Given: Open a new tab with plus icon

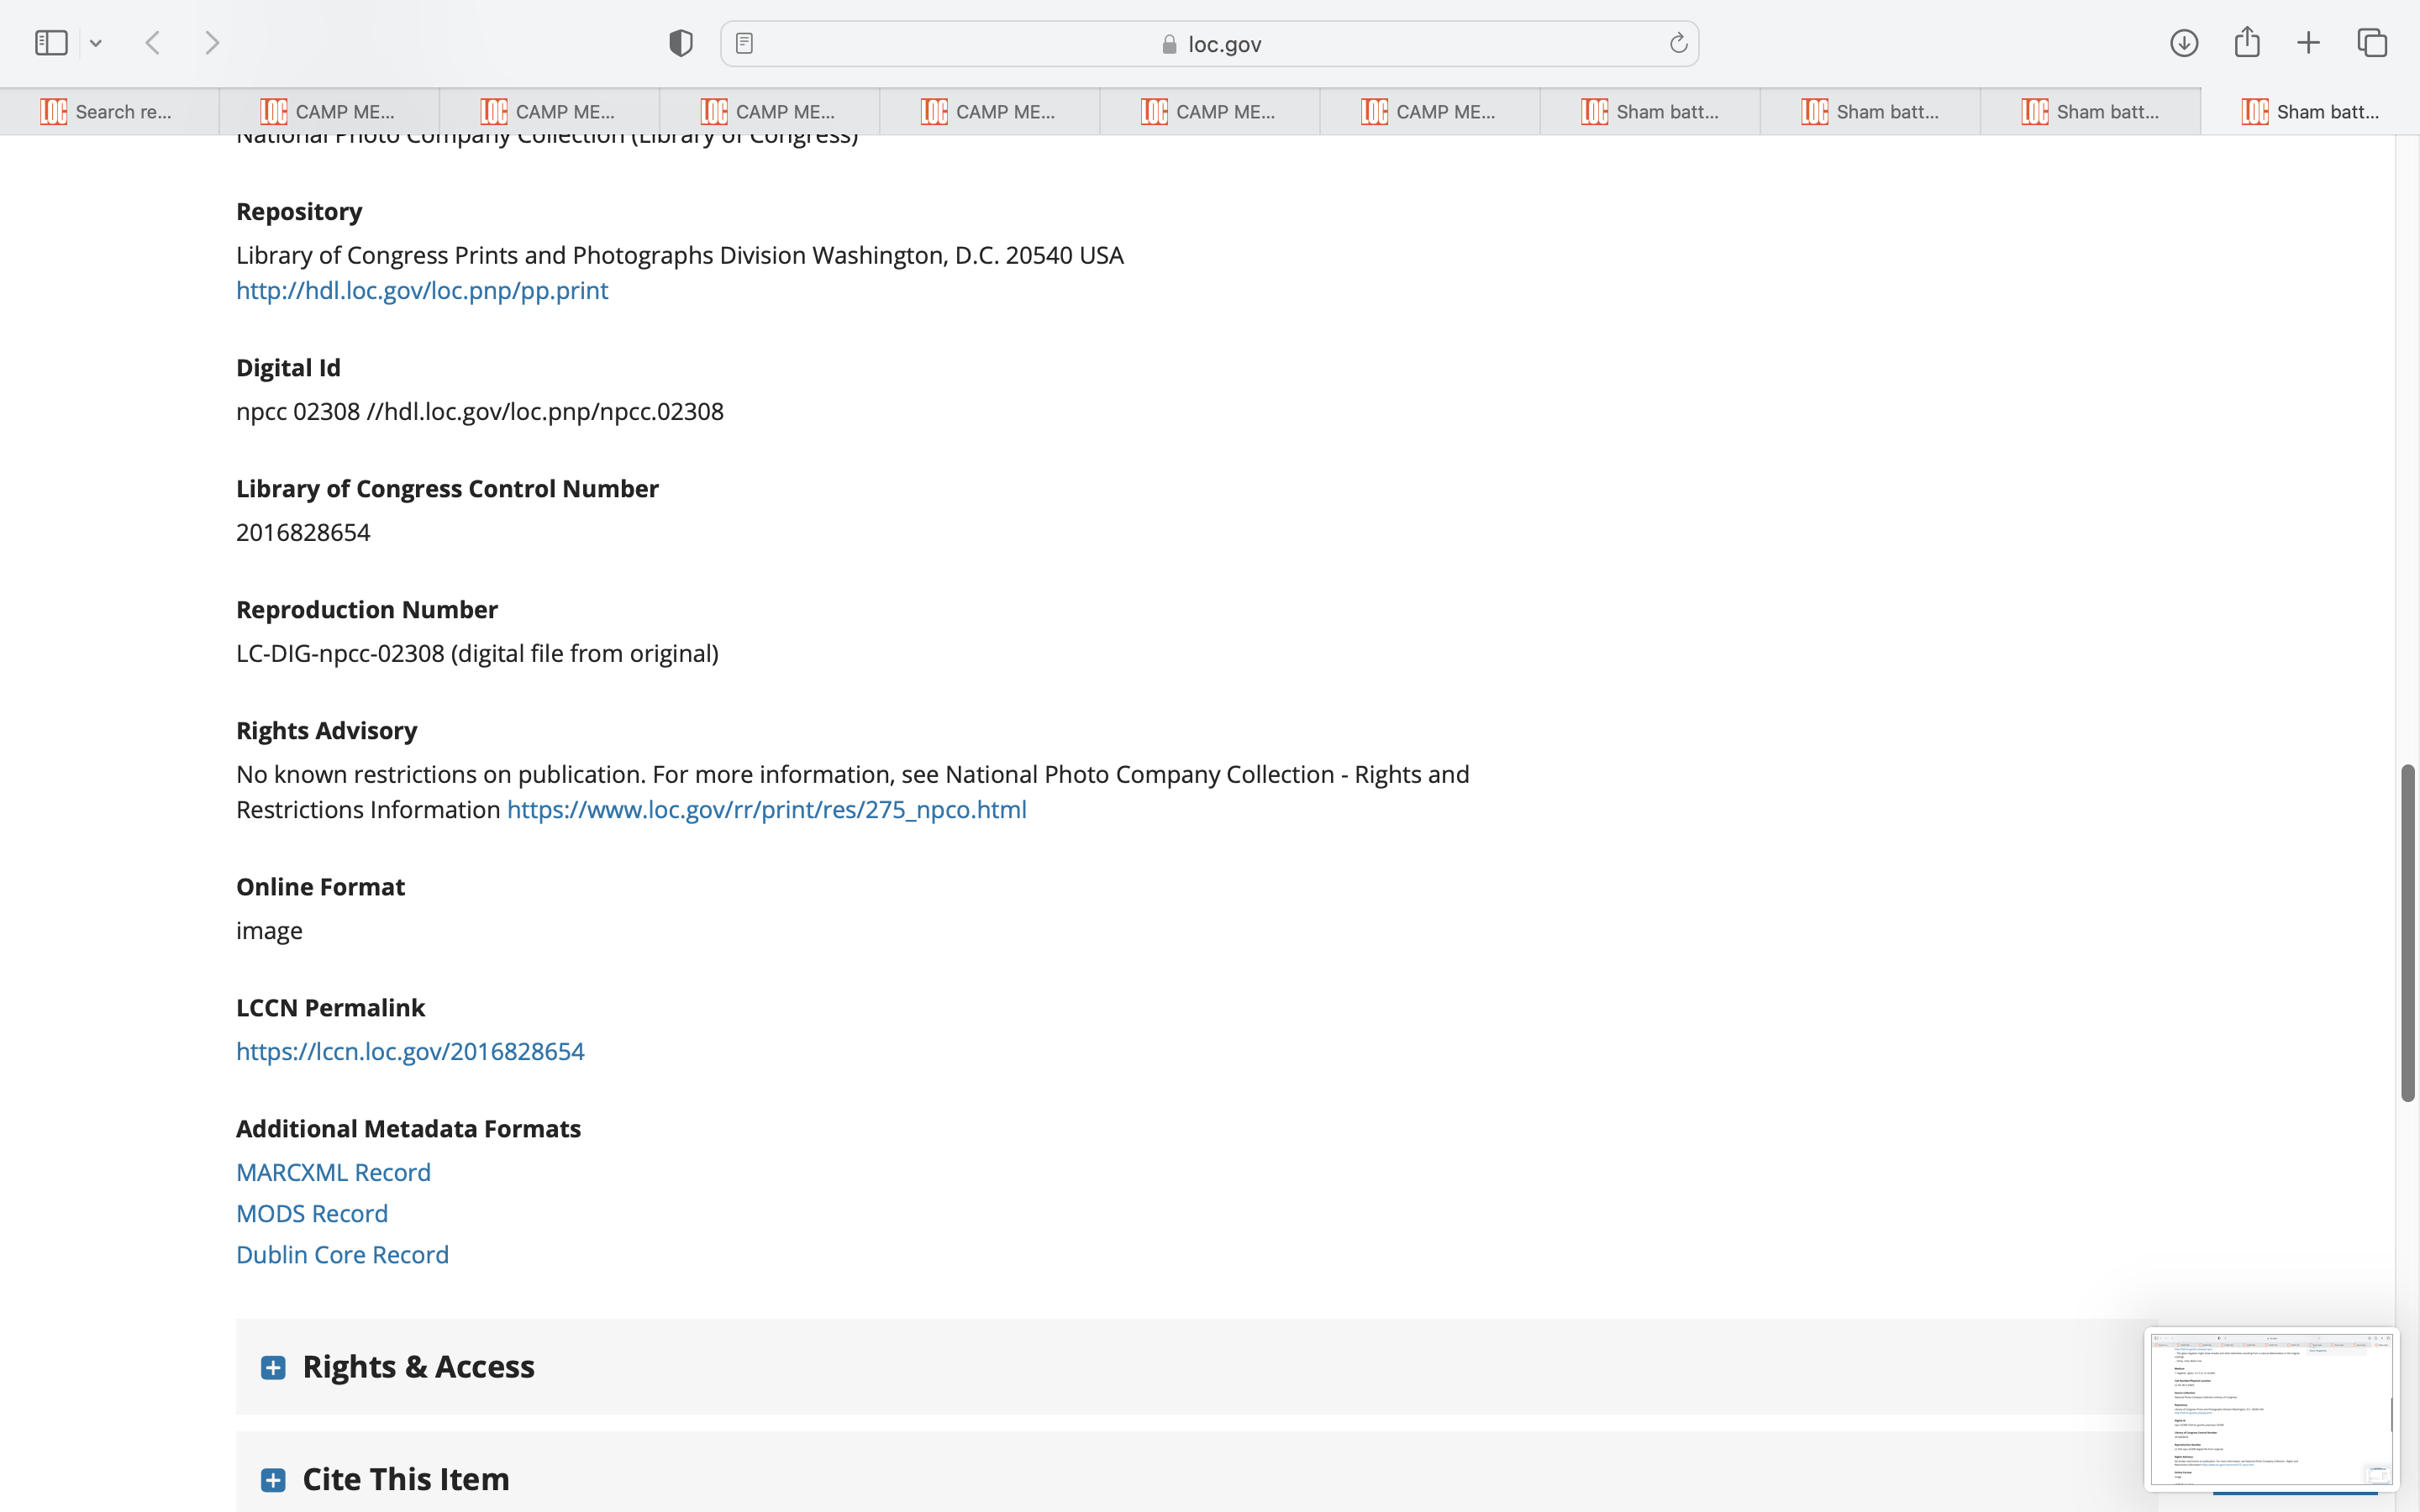Looking at the screenshot, I should pyautogui.click(x=2308, y=43).
